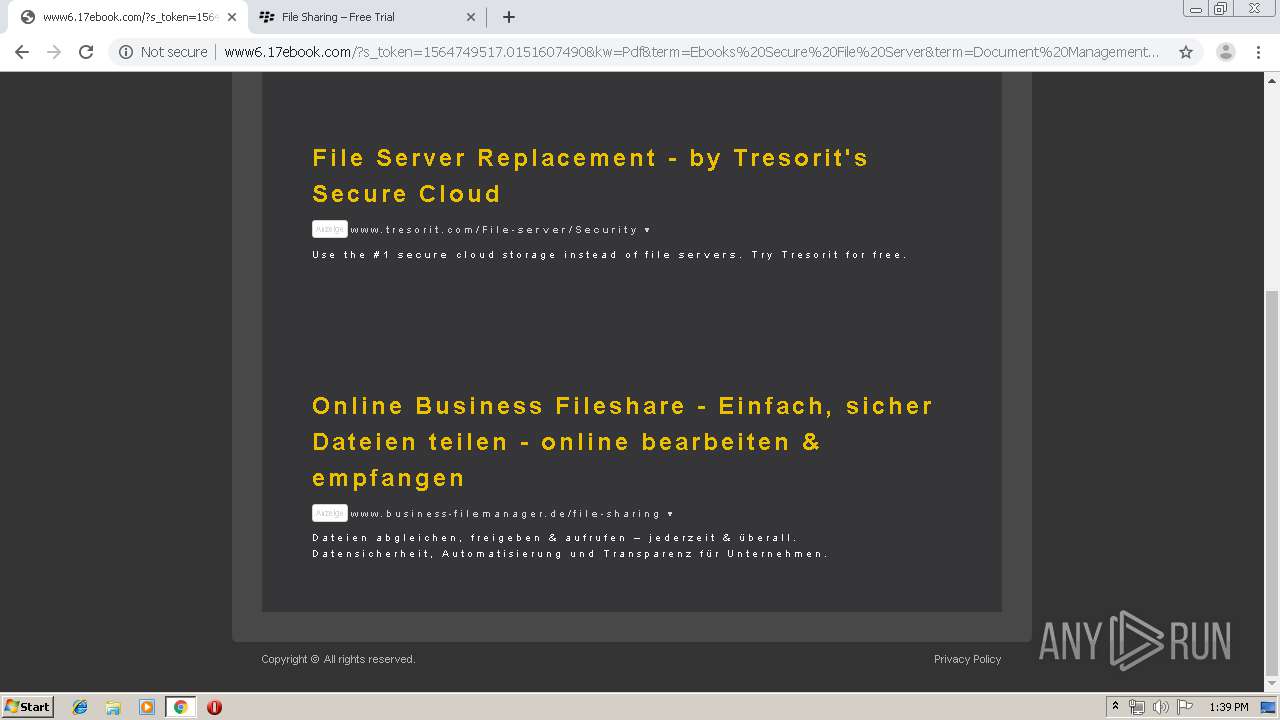Viewport: 1280px width, 720px height.
Task: Reload the current page
Action: (x=86, y=52)
